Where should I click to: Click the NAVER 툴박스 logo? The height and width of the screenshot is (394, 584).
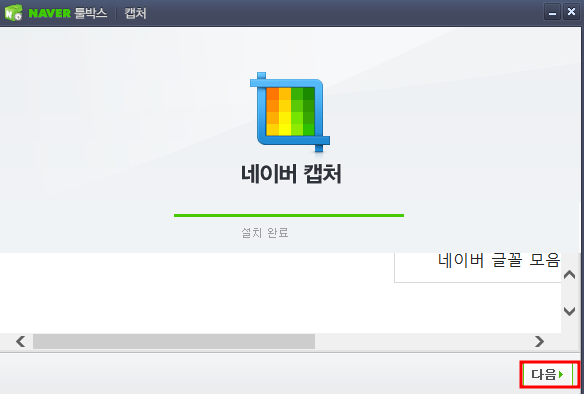tap(56, 13)
